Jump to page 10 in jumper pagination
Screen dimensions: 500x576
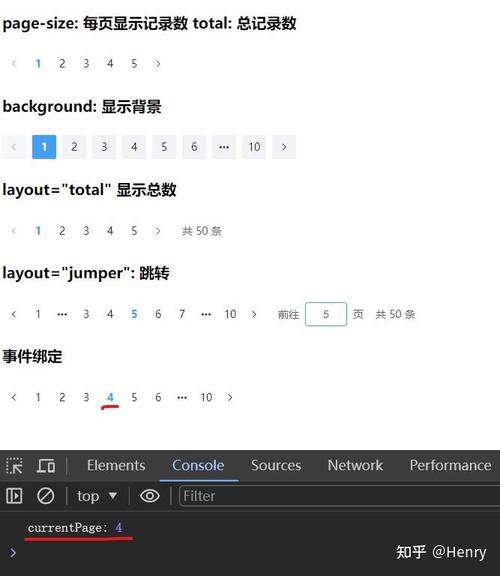point(230,314)
